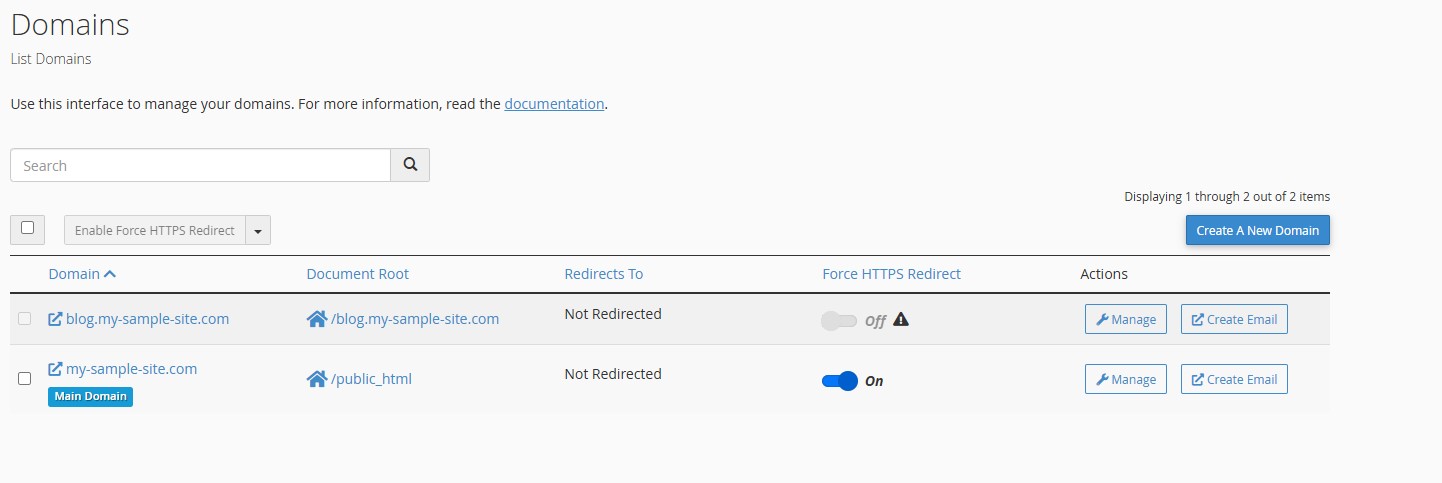Image resolution: width=1442 pixels, height=483 pixels.
Task: Click external link icon beside my-sample-site.com
Action: tap(56, 369)
